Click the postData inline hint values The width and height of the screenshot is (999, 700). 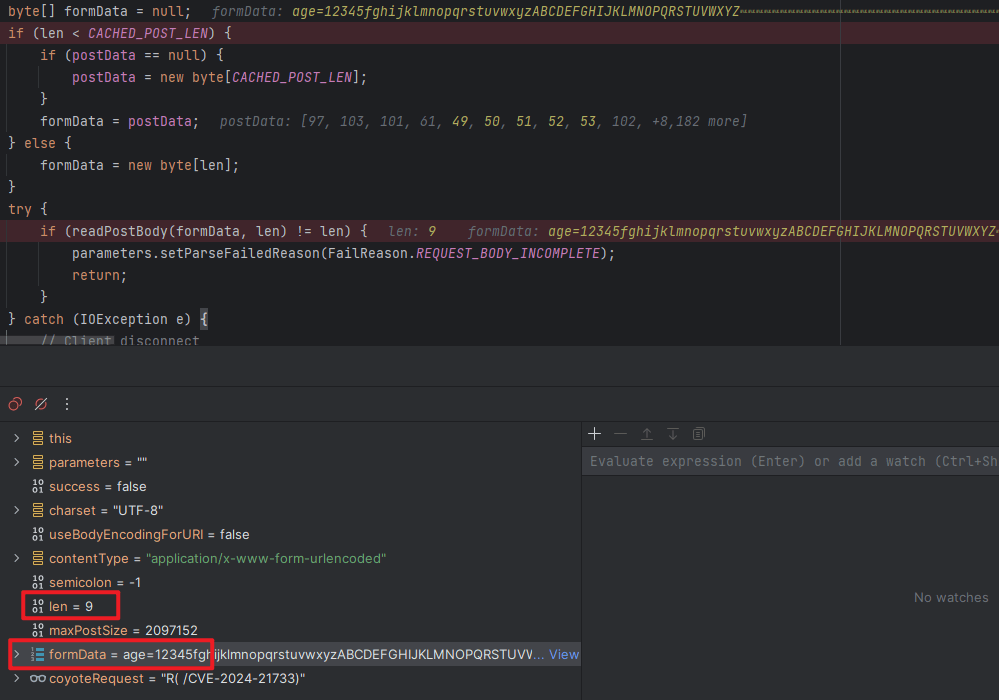484,121
